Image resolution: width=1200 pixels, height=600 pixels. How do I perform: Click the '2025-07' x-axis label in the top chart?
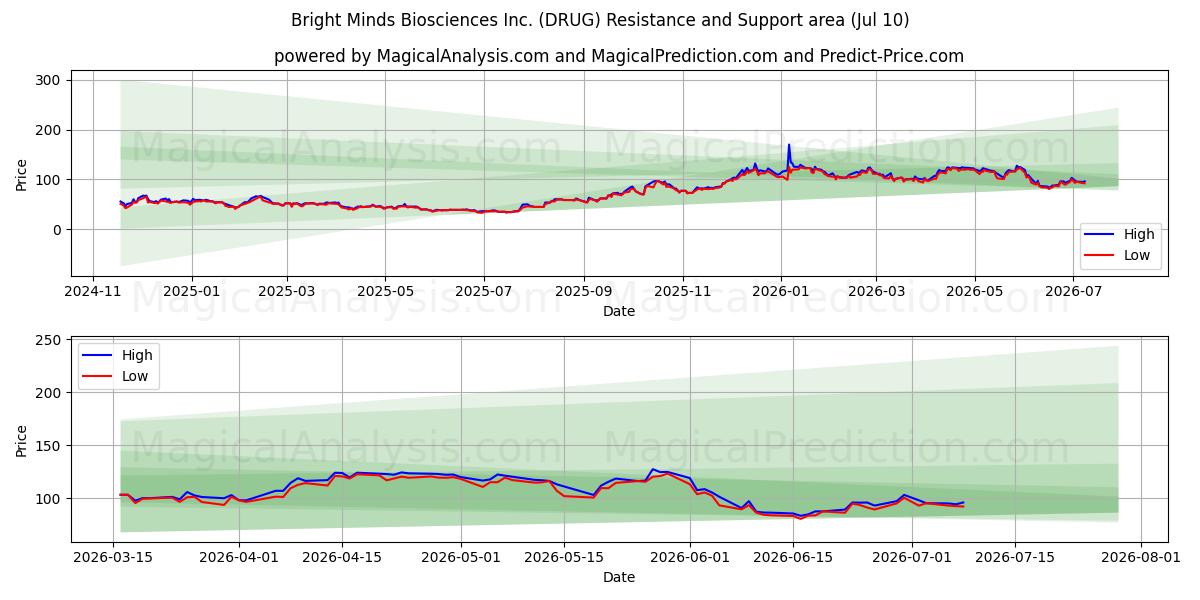[x=484, y=291]
